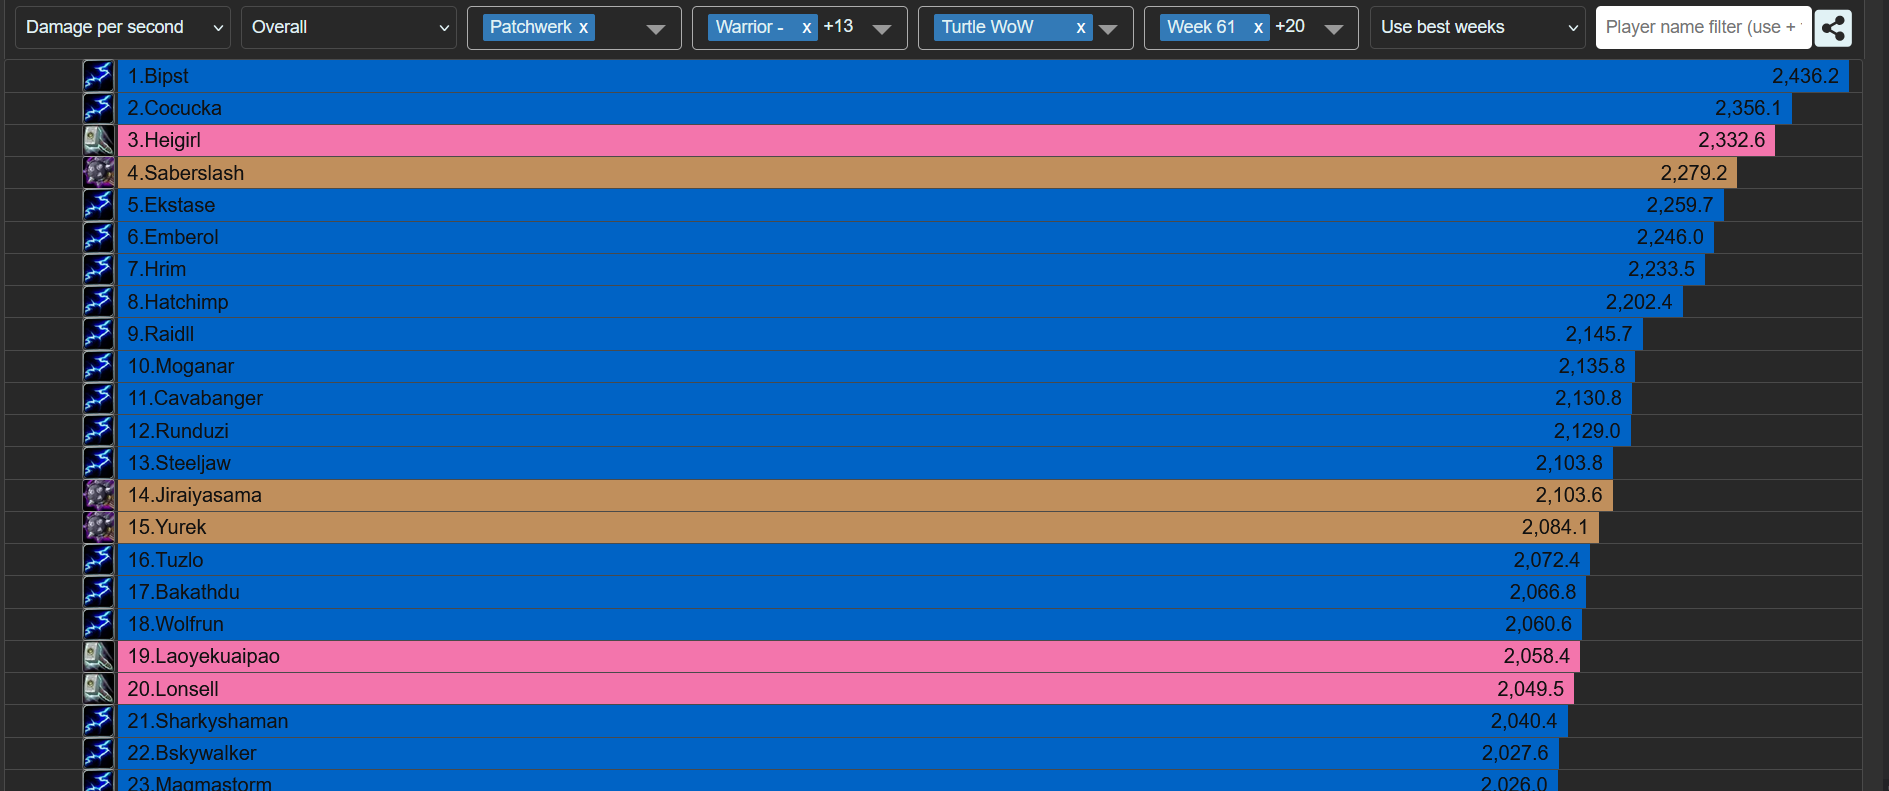Screen dimensions: 1889x791
Task: Expand the class filter arrow next to Warrior
Action: pos(882,29)
